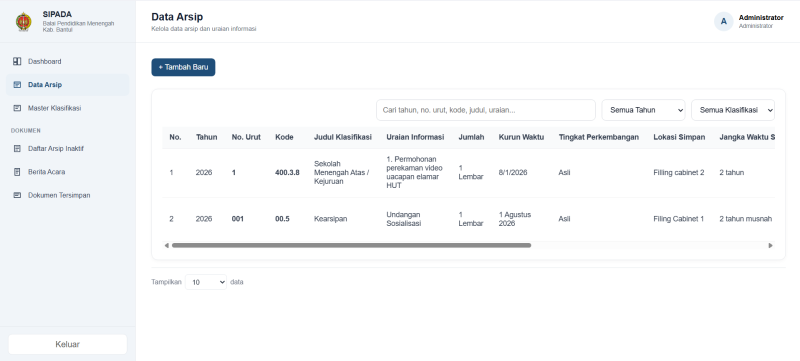Click the horizontal table scrollbar thumb
Image resolution: width=800 pixels, height=361 pixels.
click(x=351, y=245)
